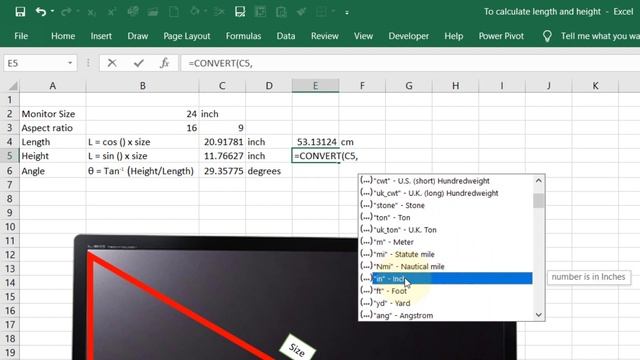The height and width of the screenshot is (360, 640).
Task: Open the Developer tab
Action: click(409, 36)
